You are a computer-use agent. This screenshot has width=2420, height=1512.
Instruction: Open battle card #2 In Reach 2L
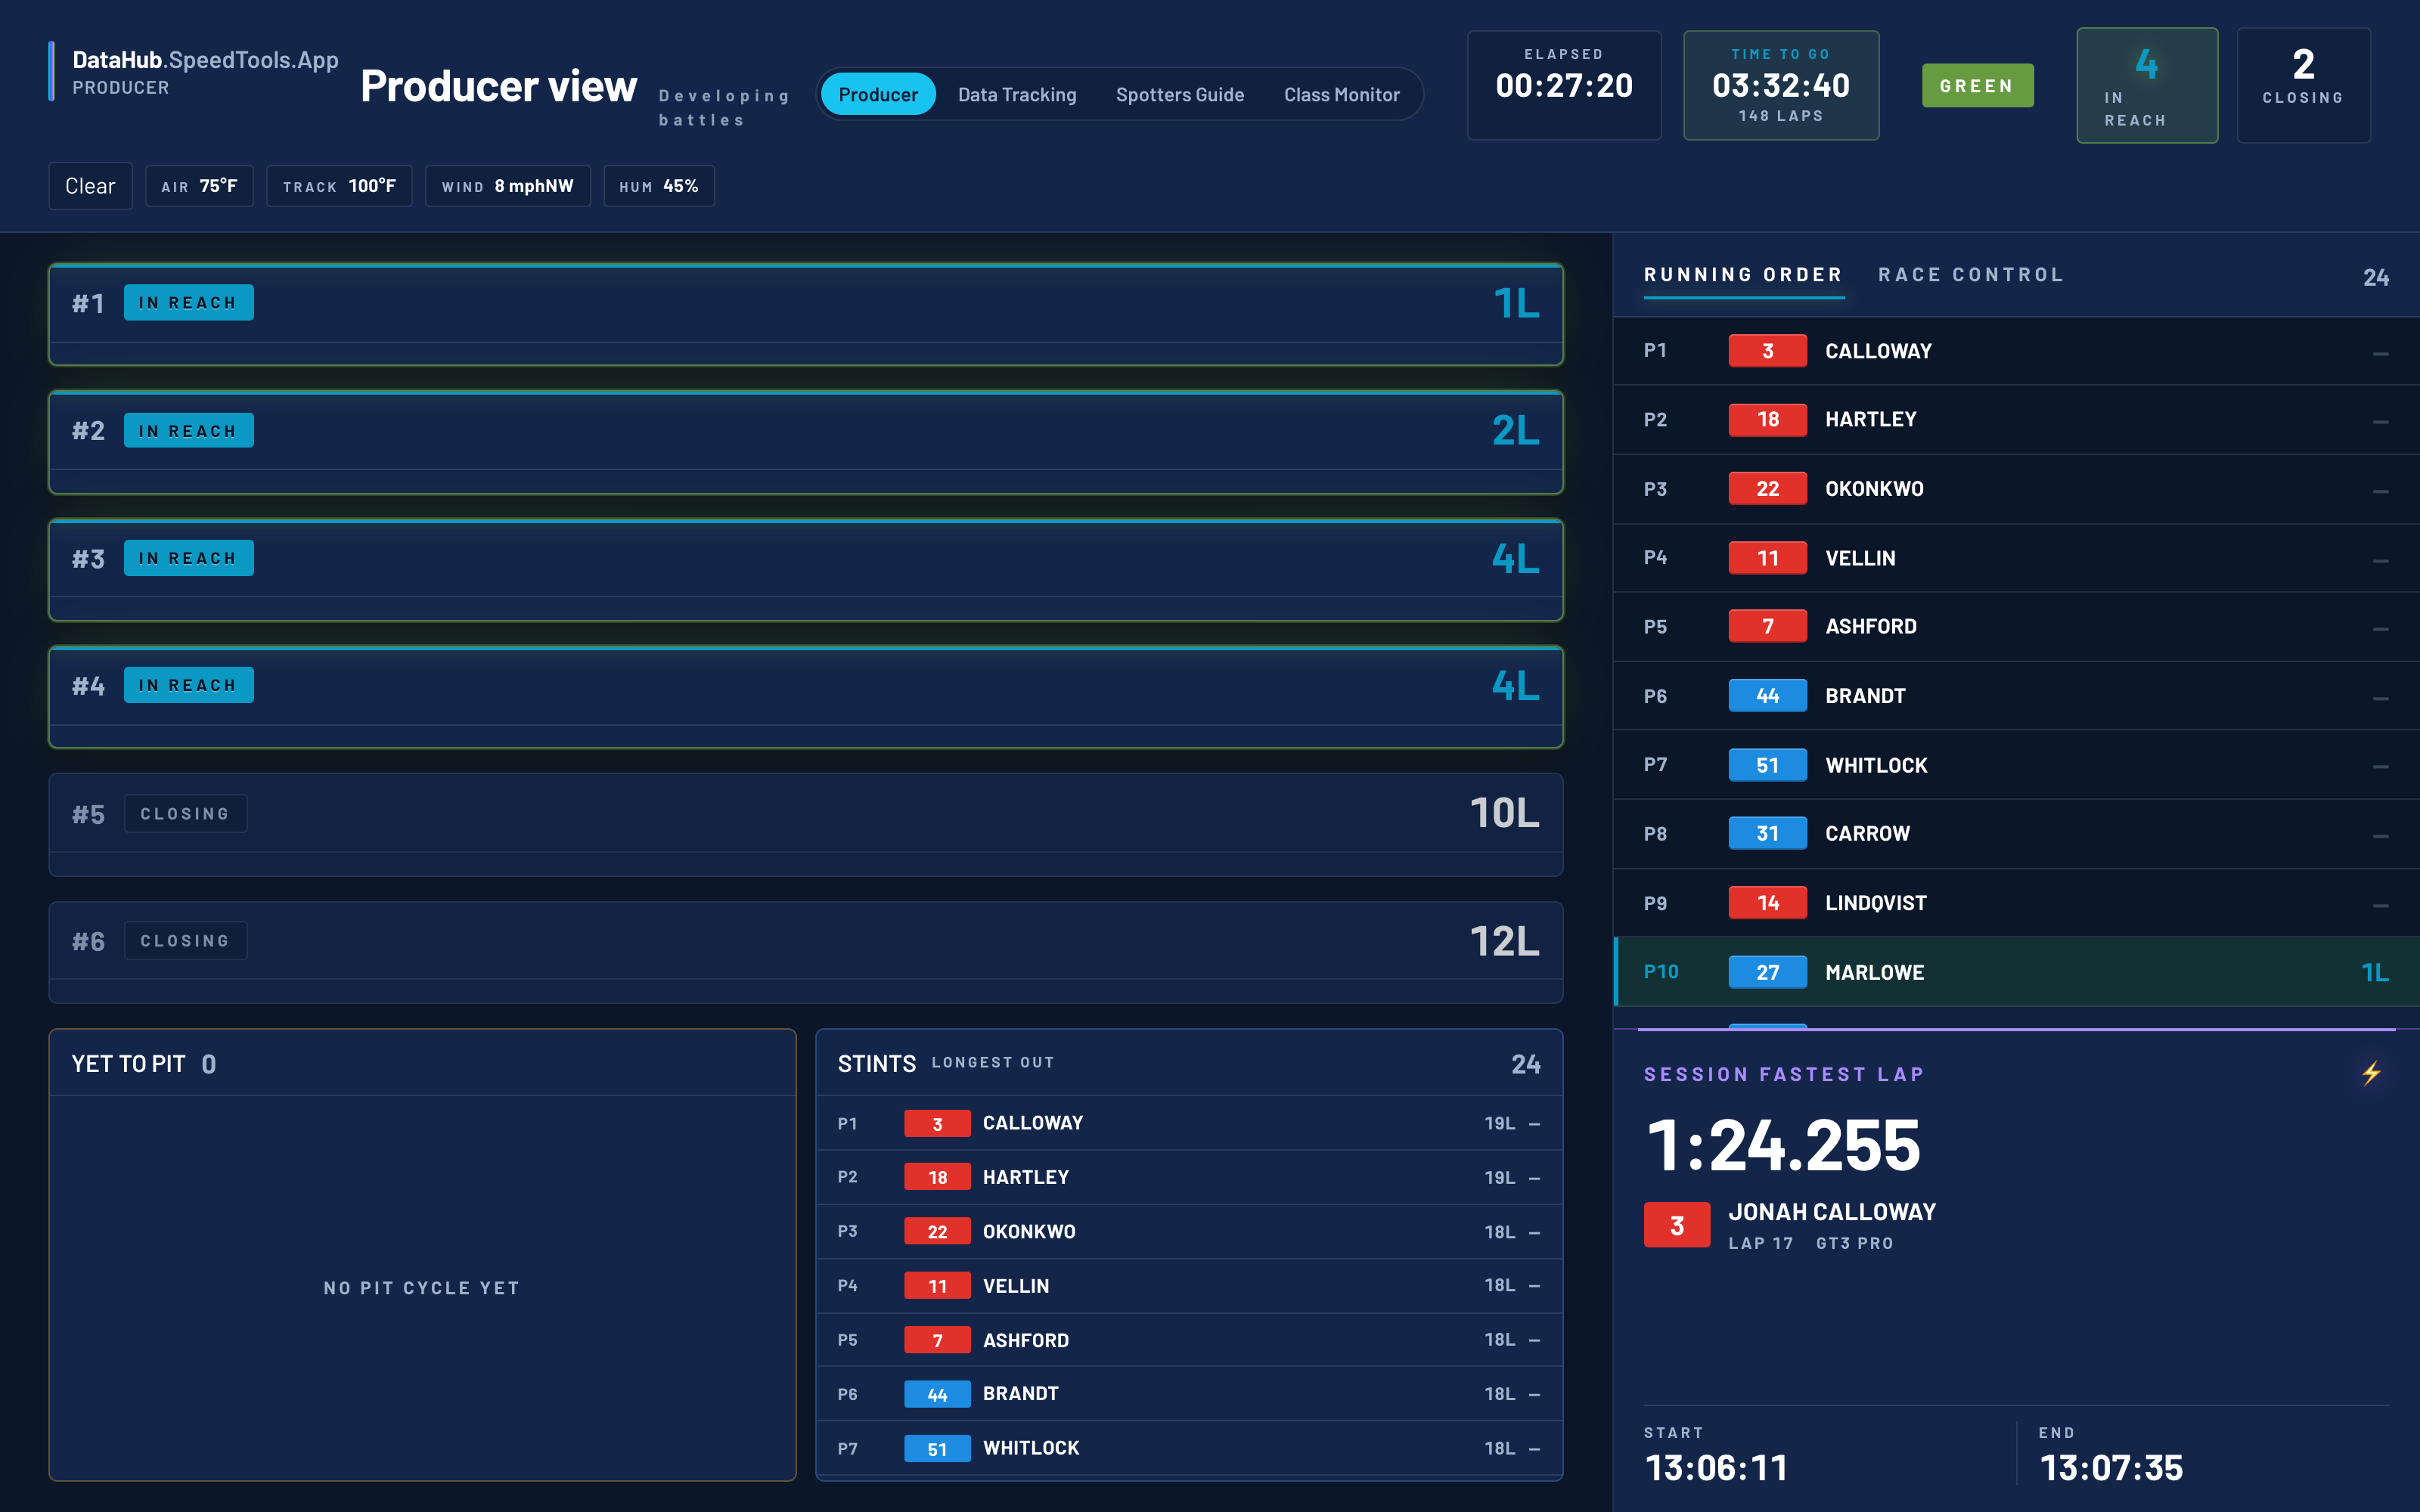[x=806, y=442]
